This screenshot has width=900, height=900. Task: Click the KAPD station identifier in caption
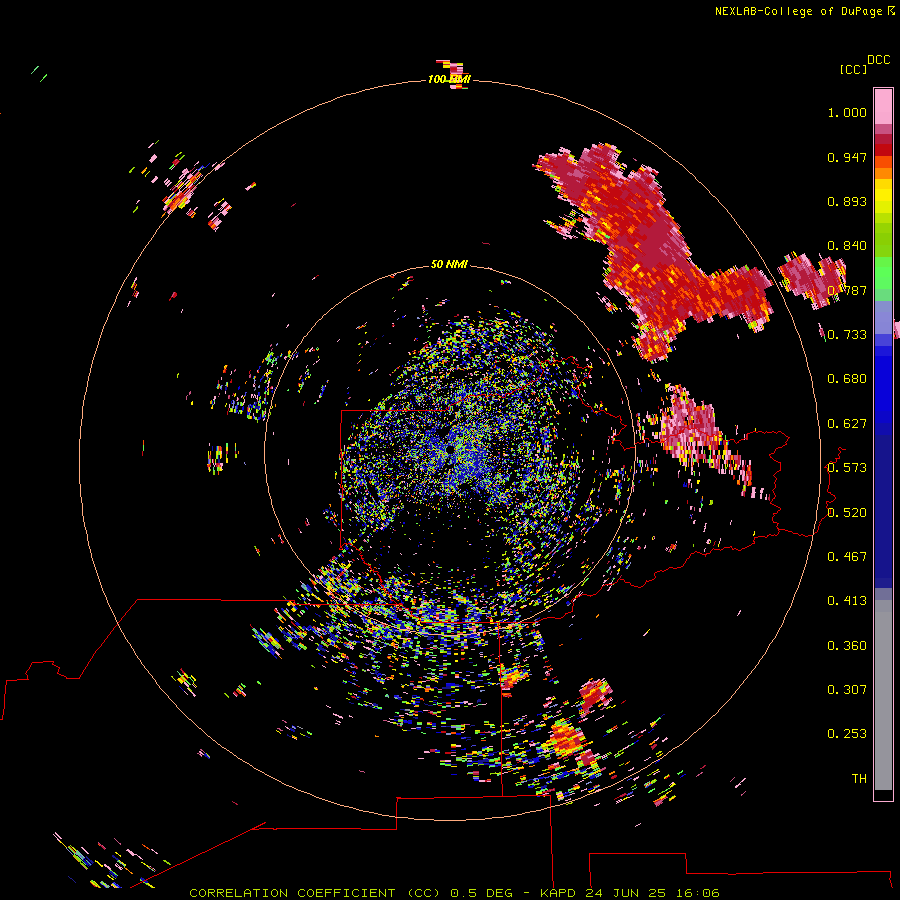coord(557,893)
